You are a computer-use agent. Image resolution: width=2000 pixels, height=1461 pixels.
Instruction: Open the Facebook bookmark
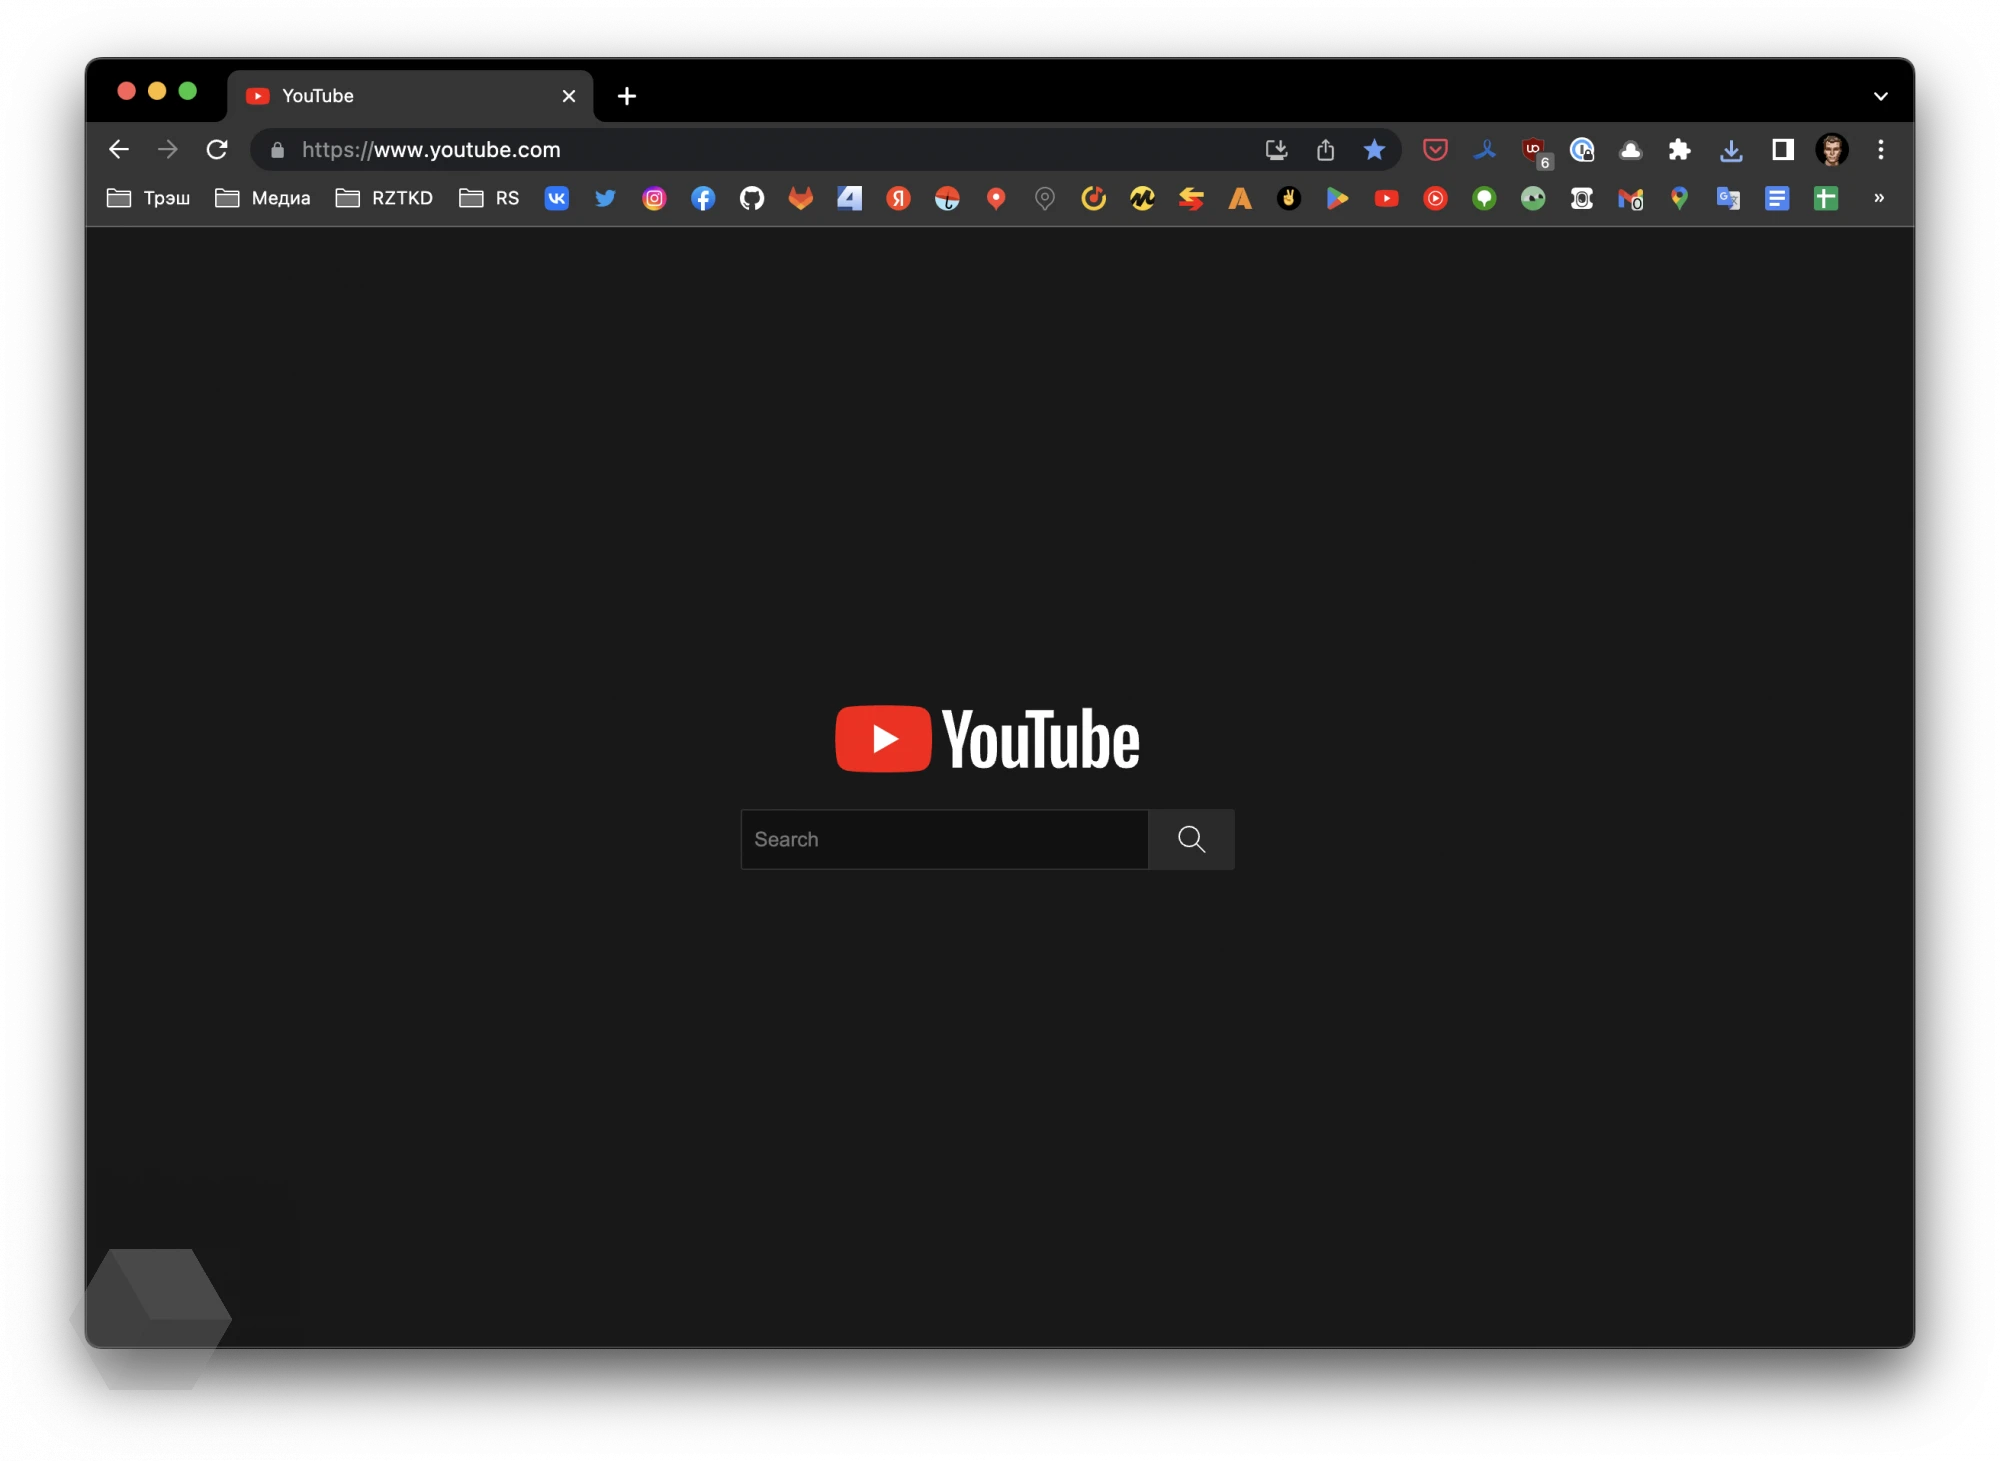point(703,198)
